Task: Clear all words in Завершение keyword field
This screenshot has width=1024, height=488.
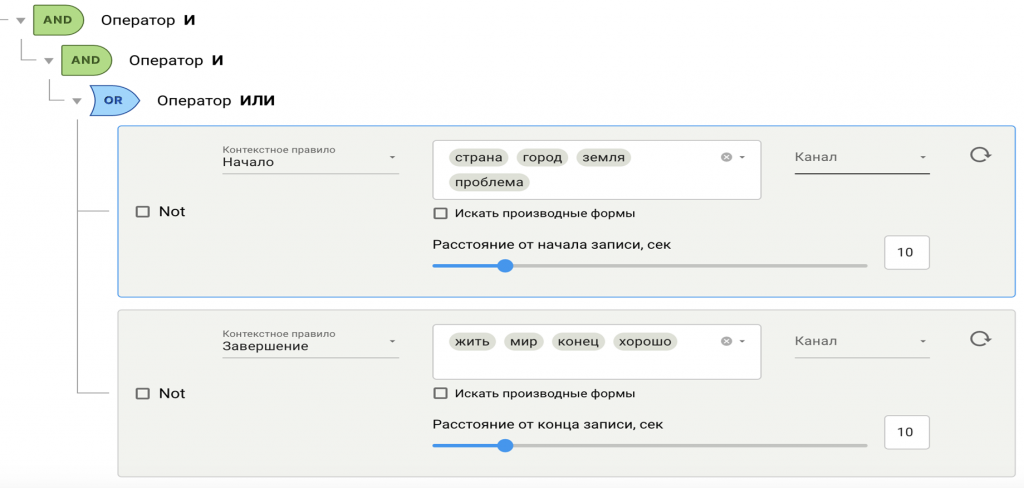Action: (x=726, y=341)
